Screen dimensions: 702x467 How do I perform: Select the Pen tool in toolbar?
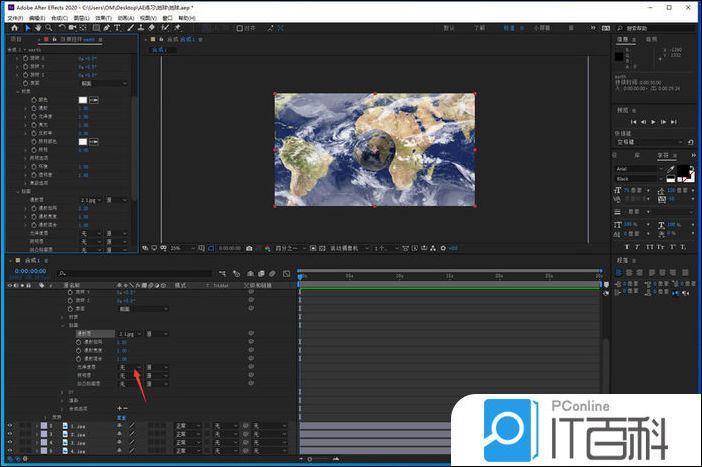click(x=105, y=28)
